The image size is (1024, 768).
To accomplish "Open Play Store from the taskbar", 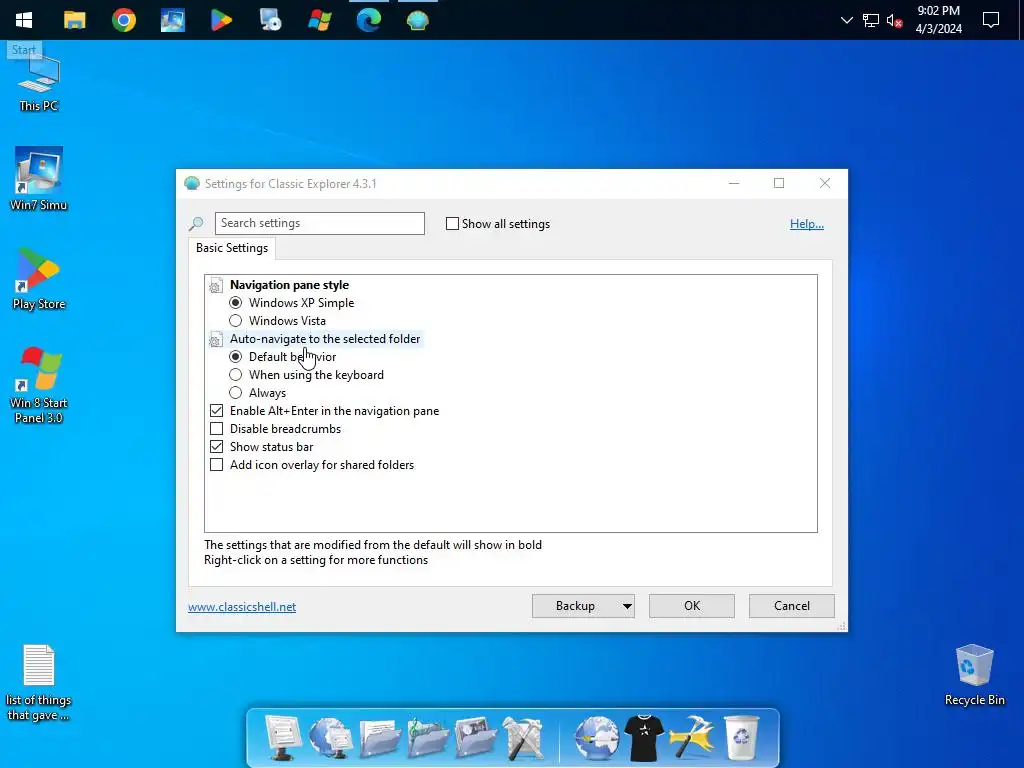I will tap(221, 20).
